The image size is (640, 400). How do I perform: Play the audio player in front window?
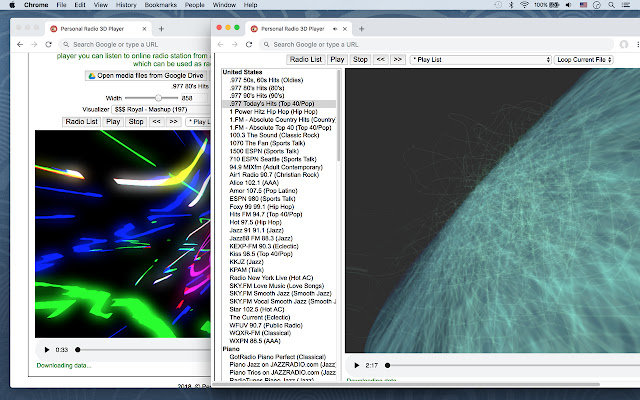[x=356, y=365]
